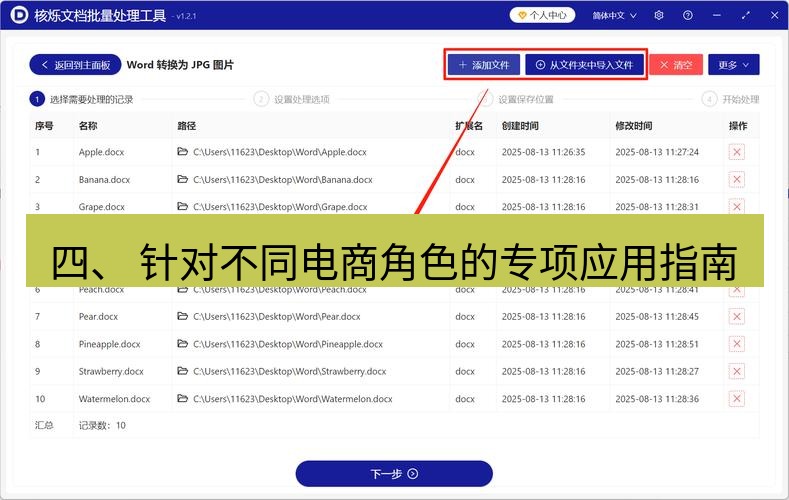Screen dimensions: 789x500
Task: Select step 1 选择需要处理的记录
Action: (x=82, y=99)
